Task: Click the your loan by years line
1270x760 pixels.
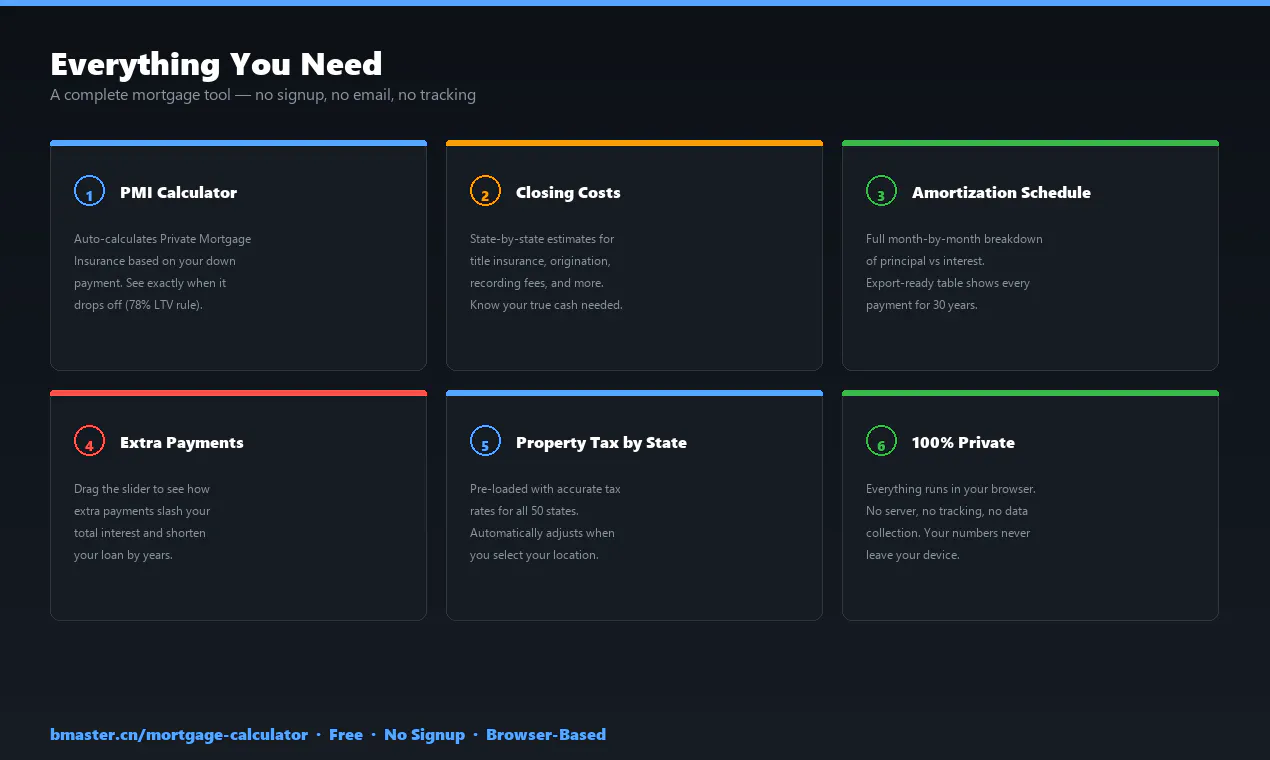Action: point(123,555)
